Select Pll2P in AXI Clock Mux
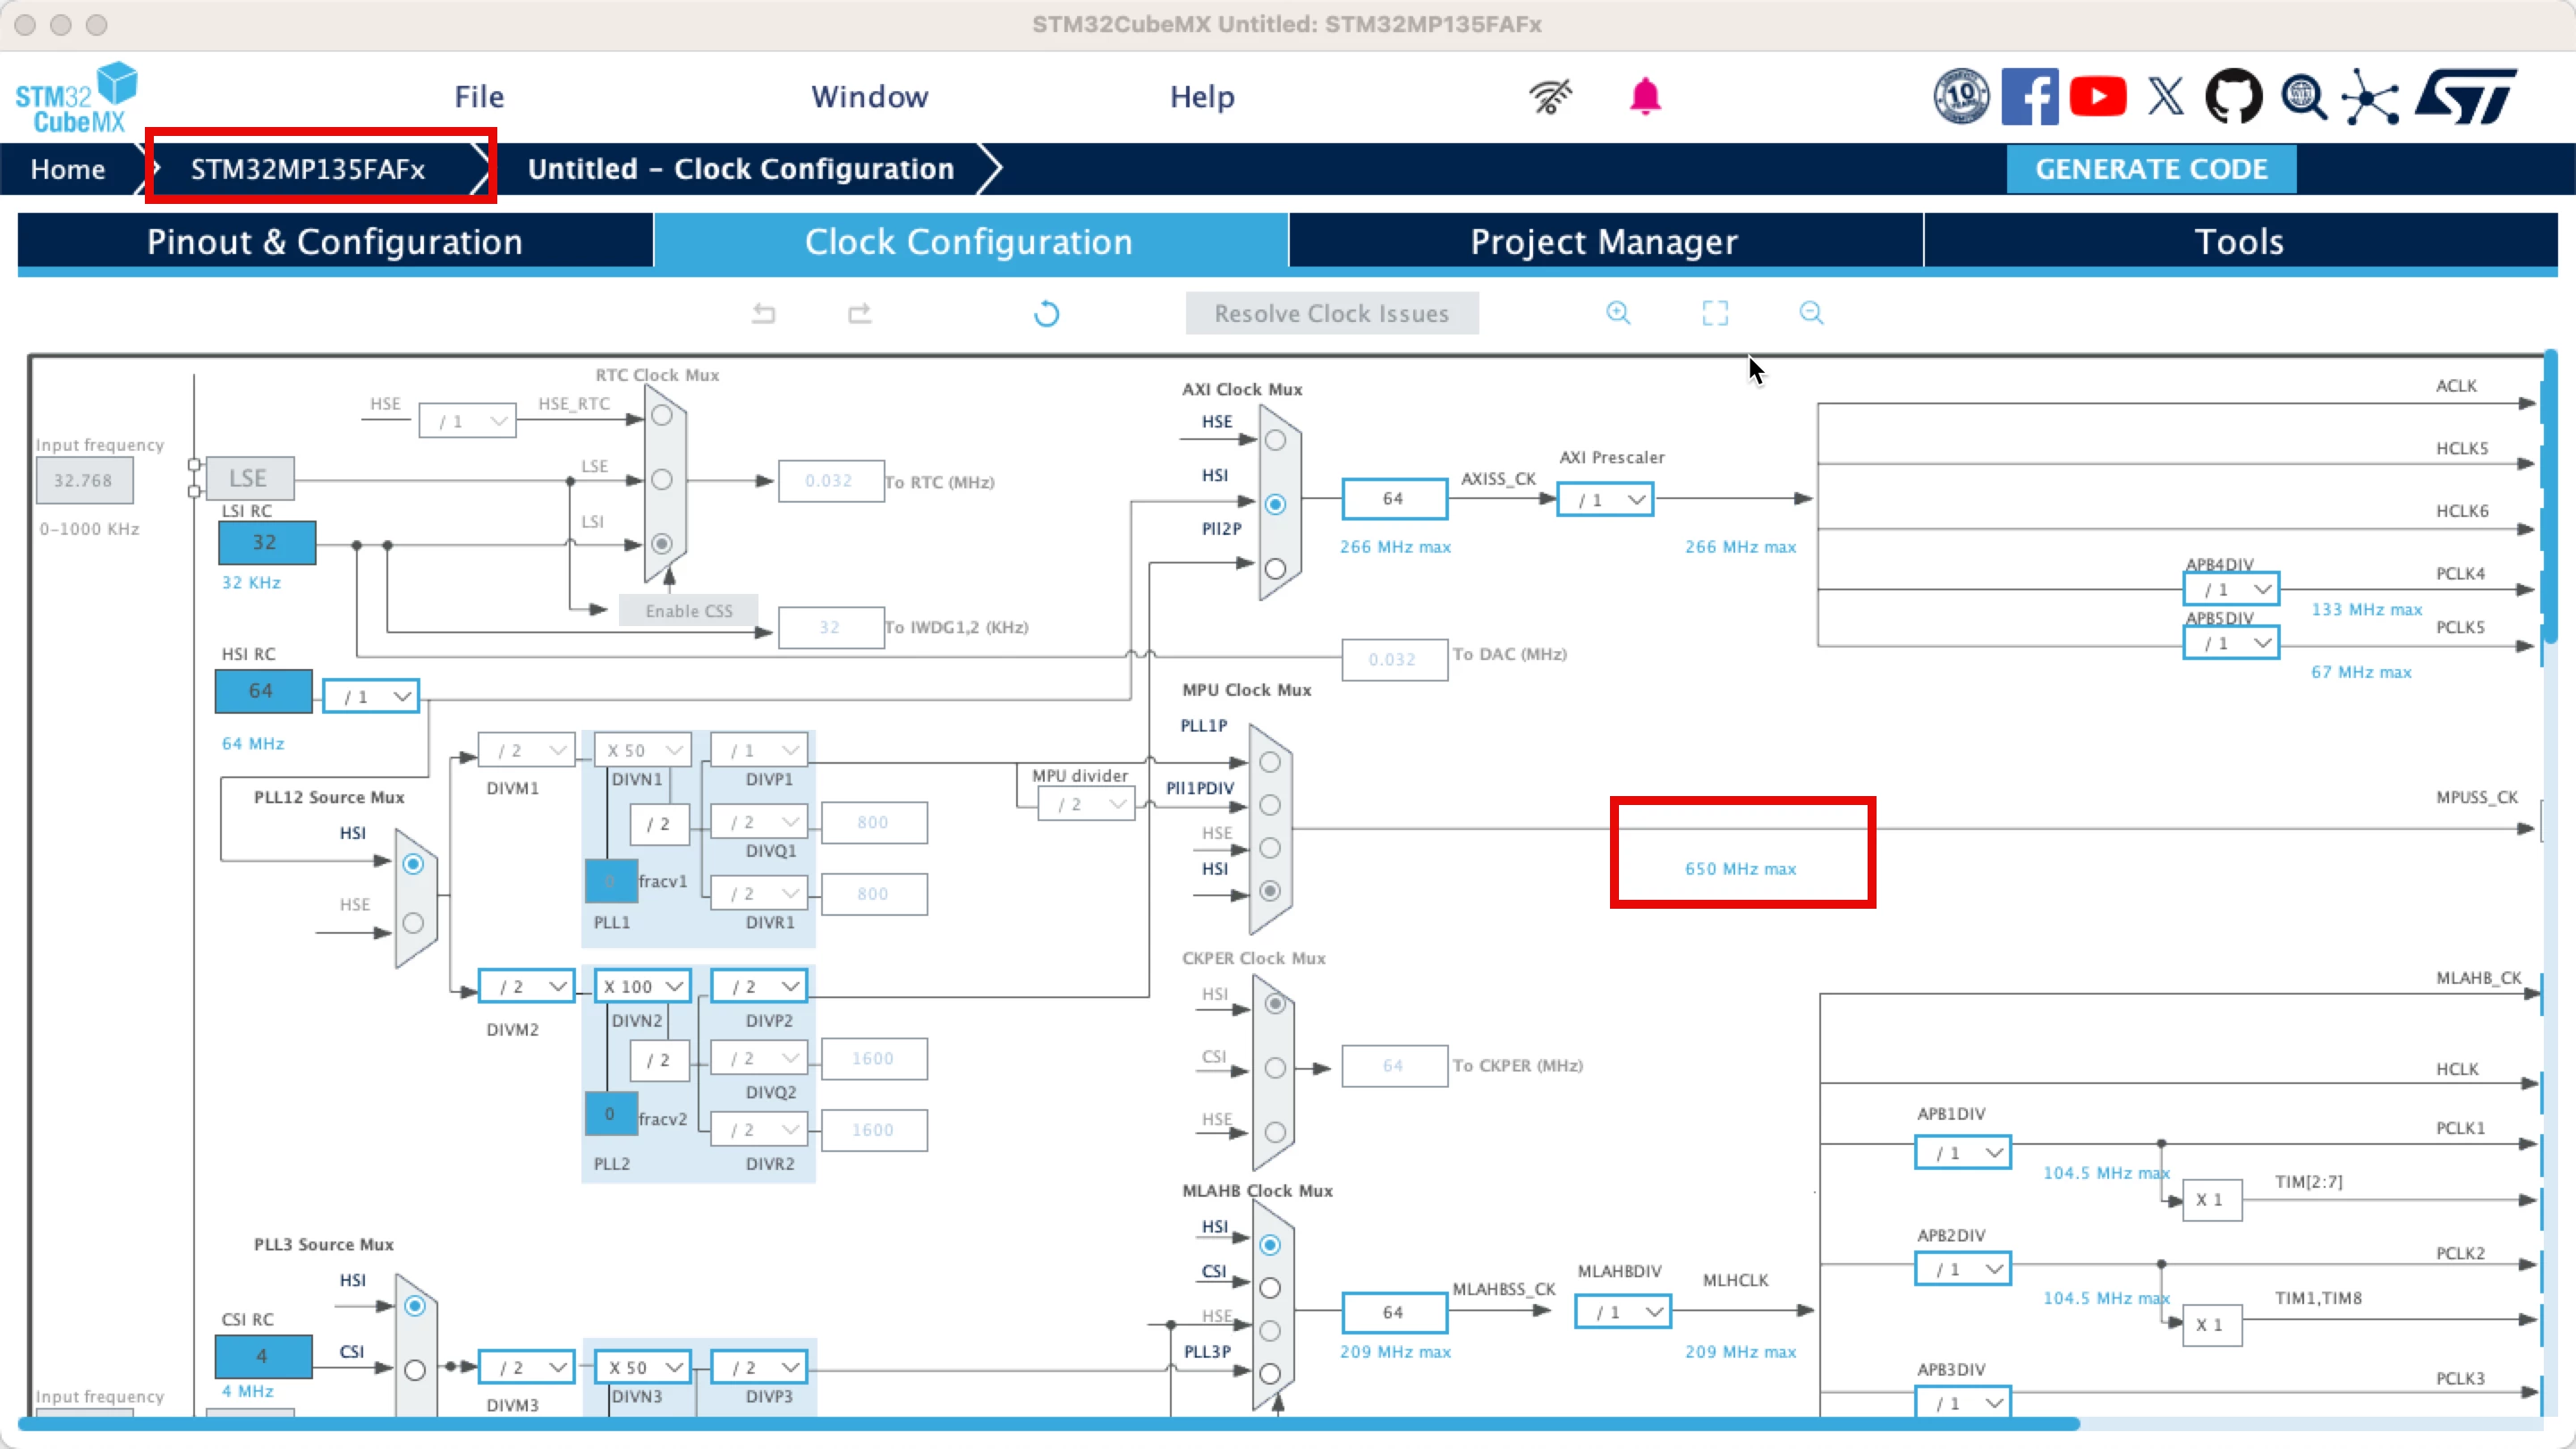Image resolution: width=2576 pixels, height=1449 pixels. tap(1275, 568)
